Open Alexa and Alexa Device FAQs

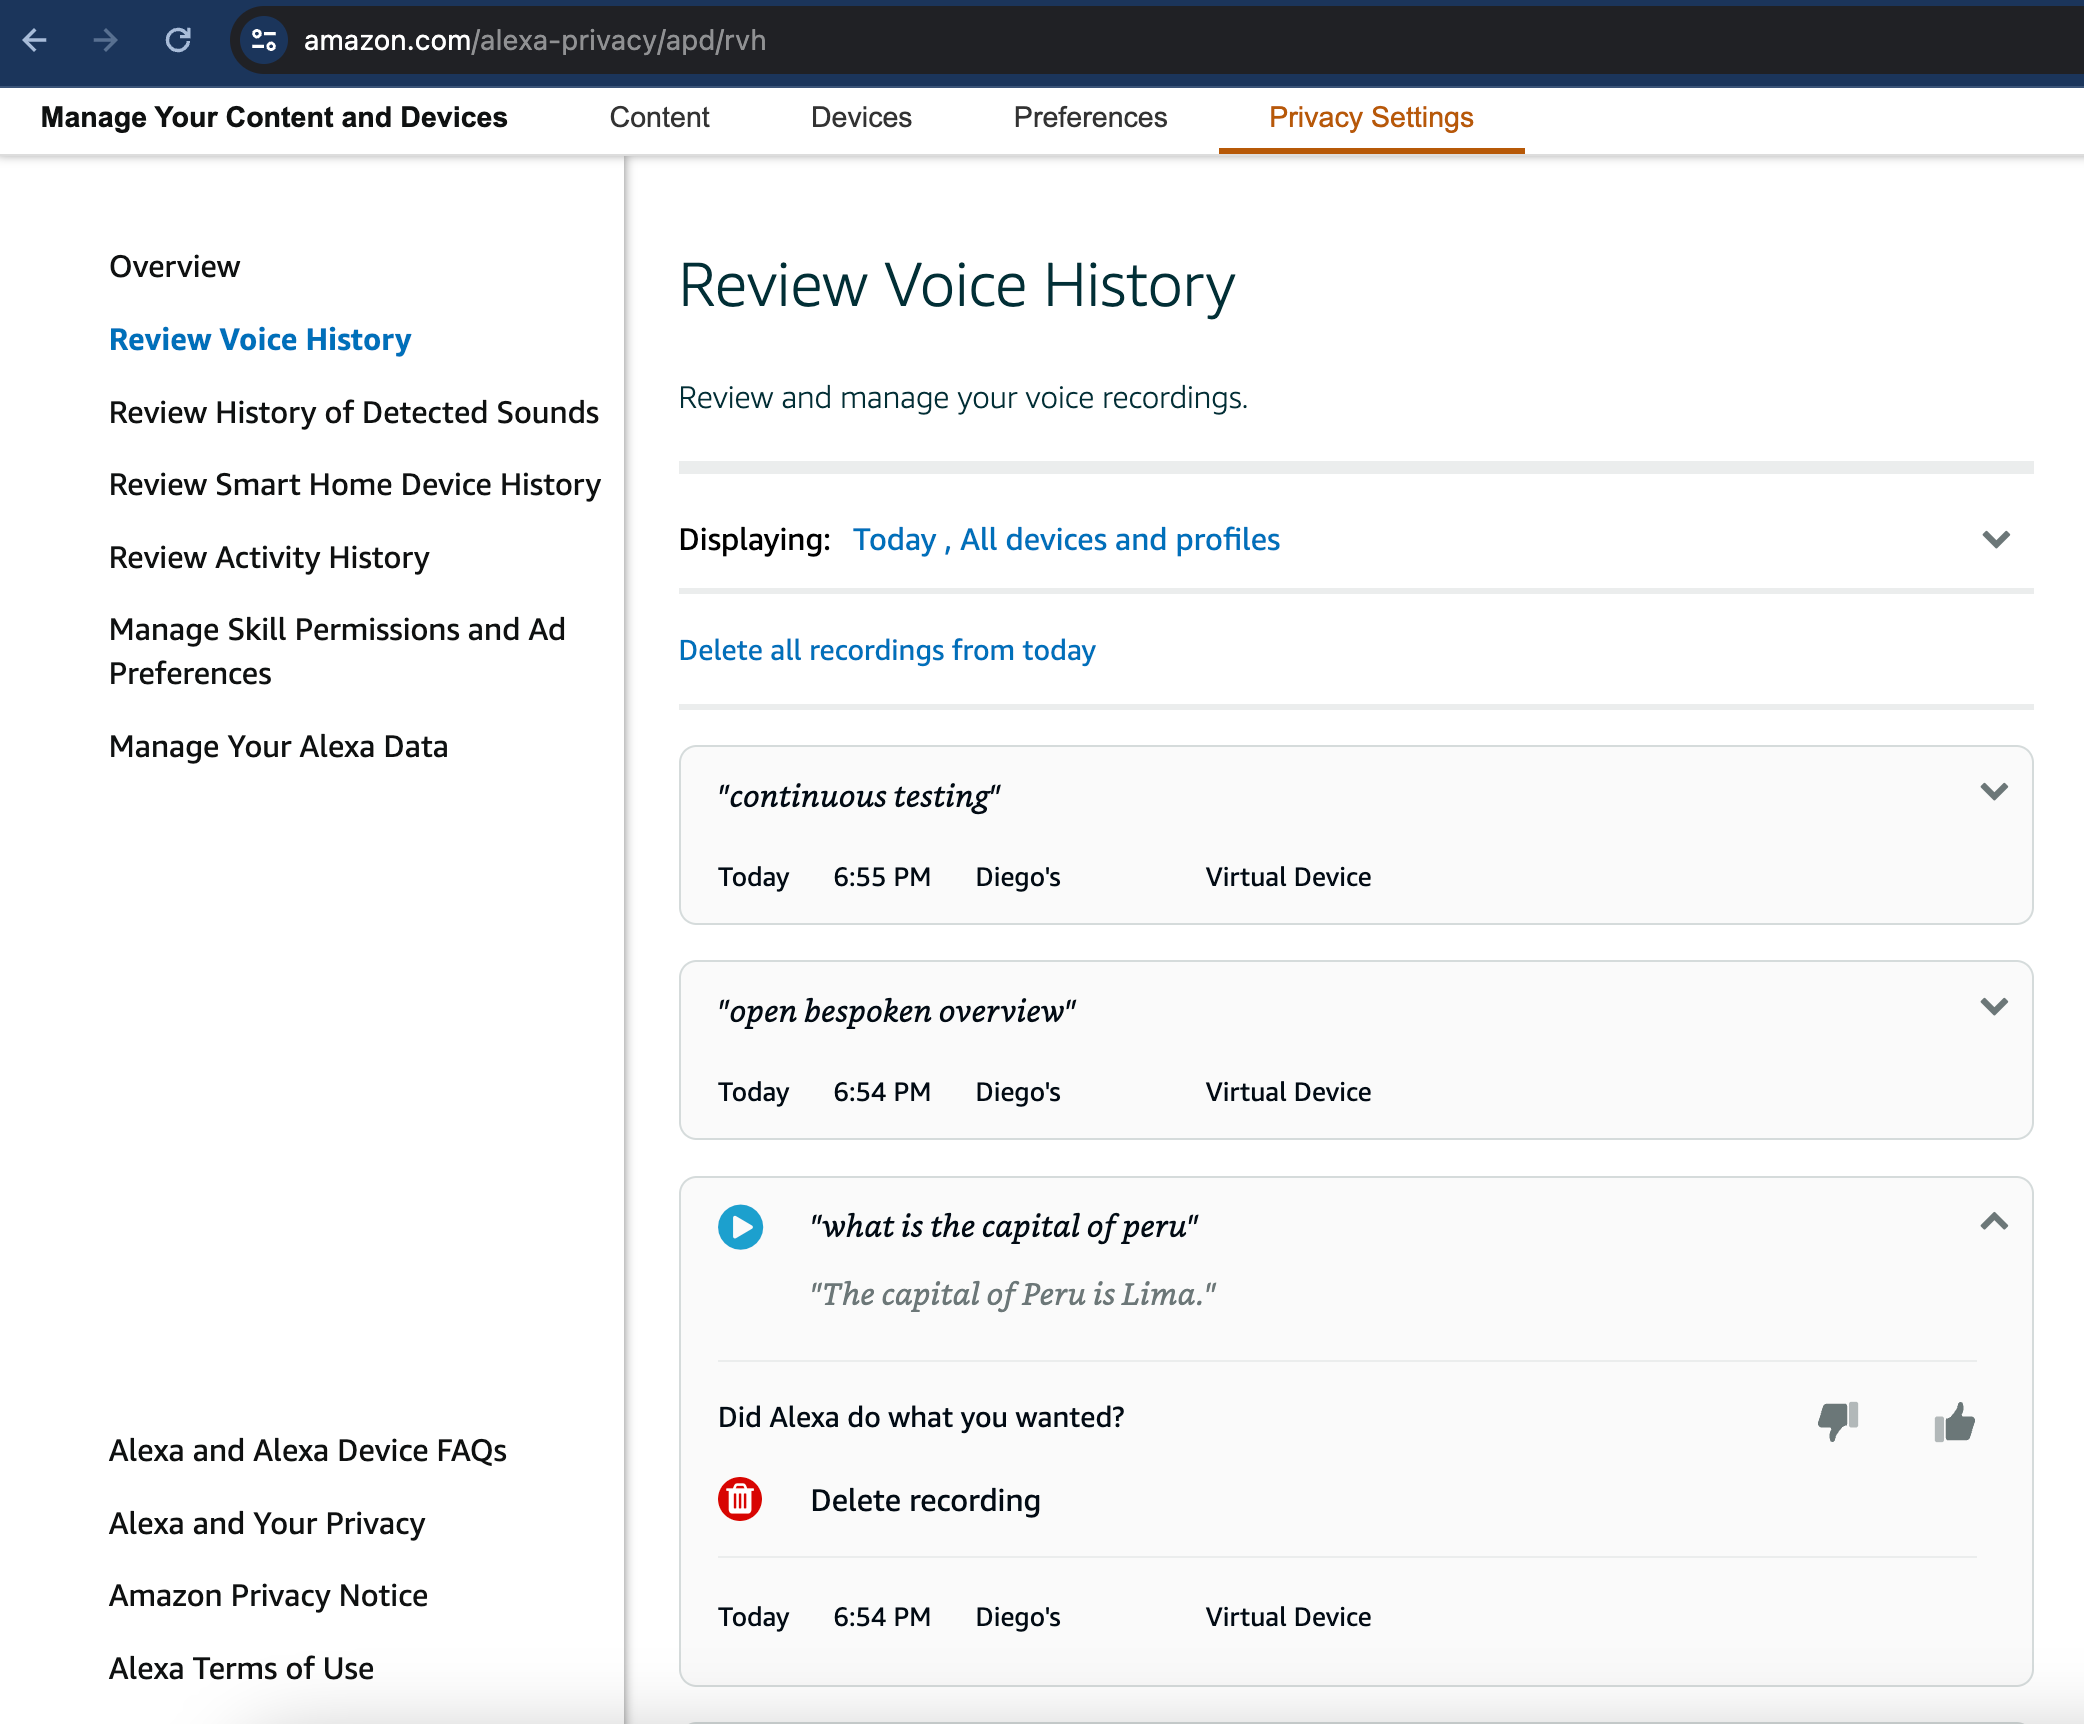point(308,1450)
